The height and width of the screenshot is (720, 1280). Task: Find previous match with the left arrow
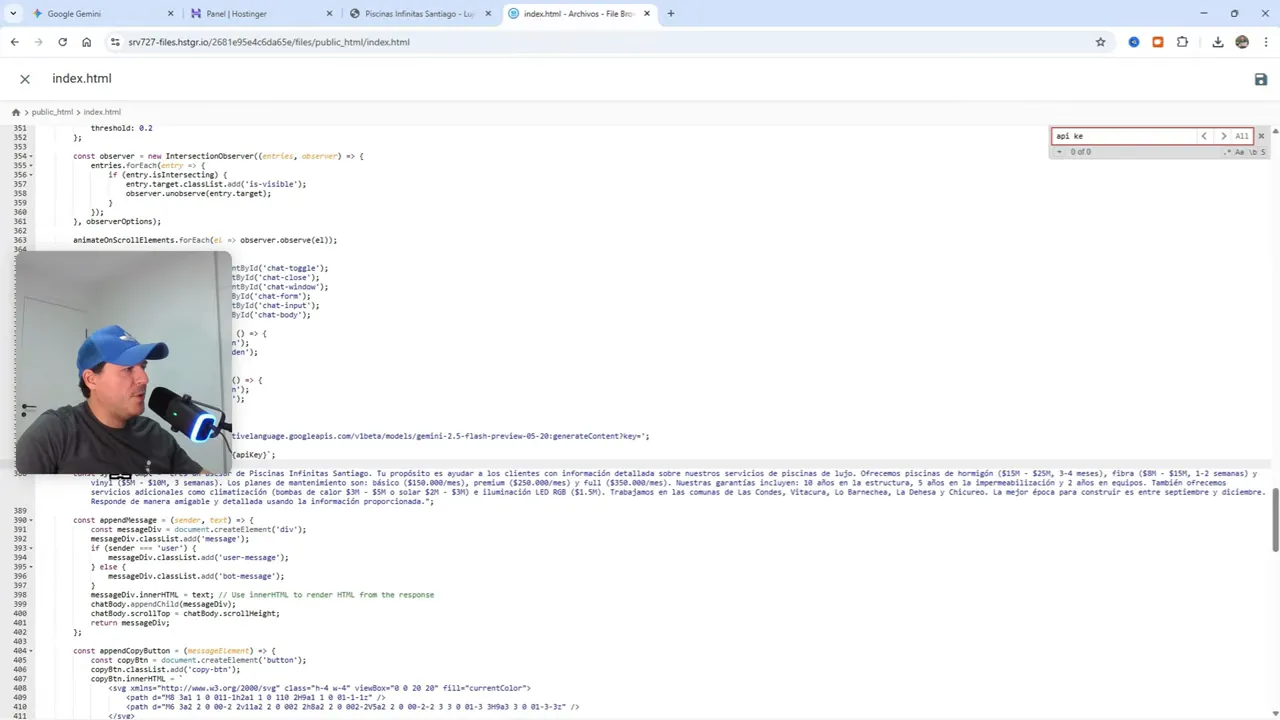1204,136
